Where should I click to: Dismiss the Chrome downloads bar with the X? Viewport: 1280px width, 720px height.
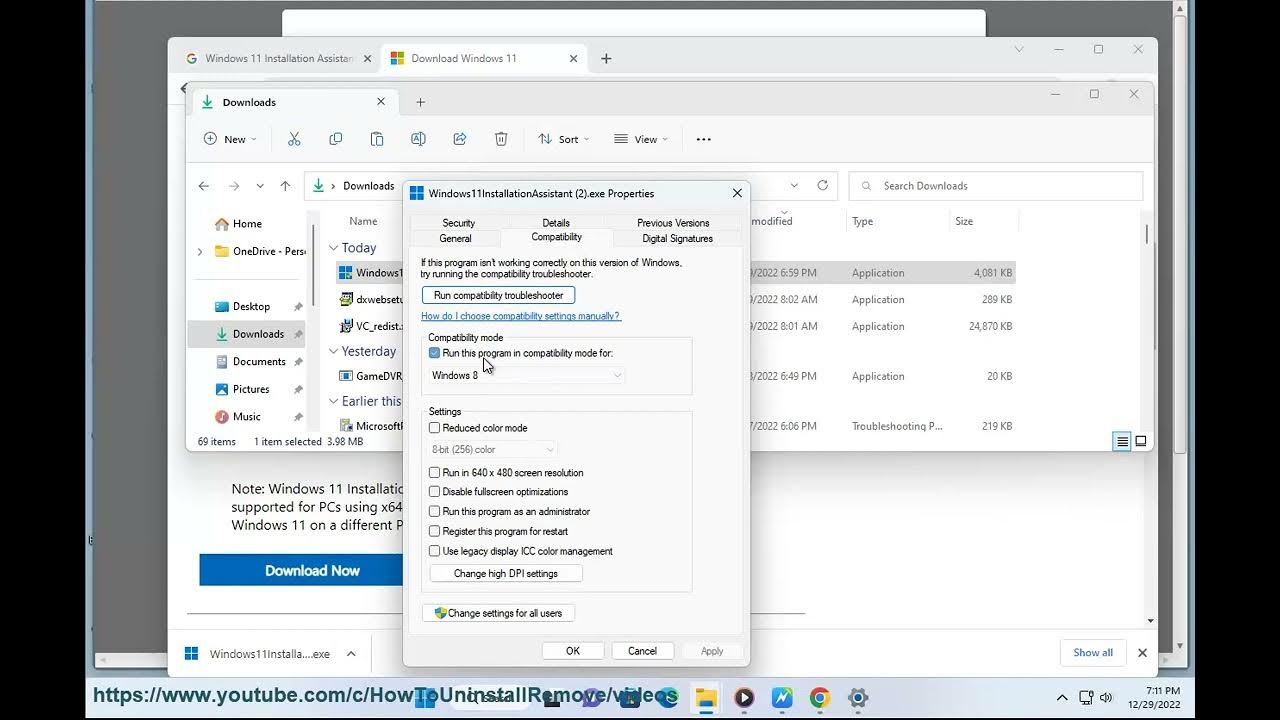[x=1142, y=652]
